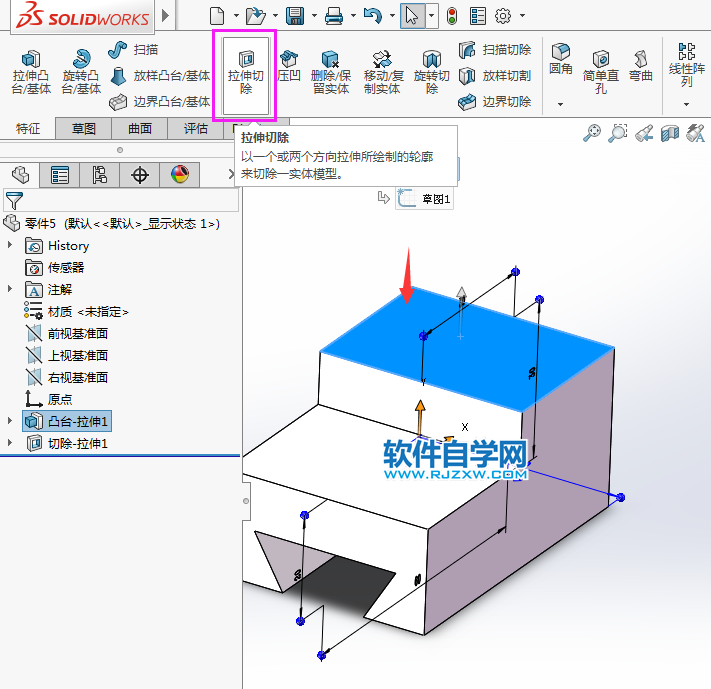Click the tree filter funnel icon
This screenshot has height=689, width=711.
pyautogui.click(x=14, y=200)
